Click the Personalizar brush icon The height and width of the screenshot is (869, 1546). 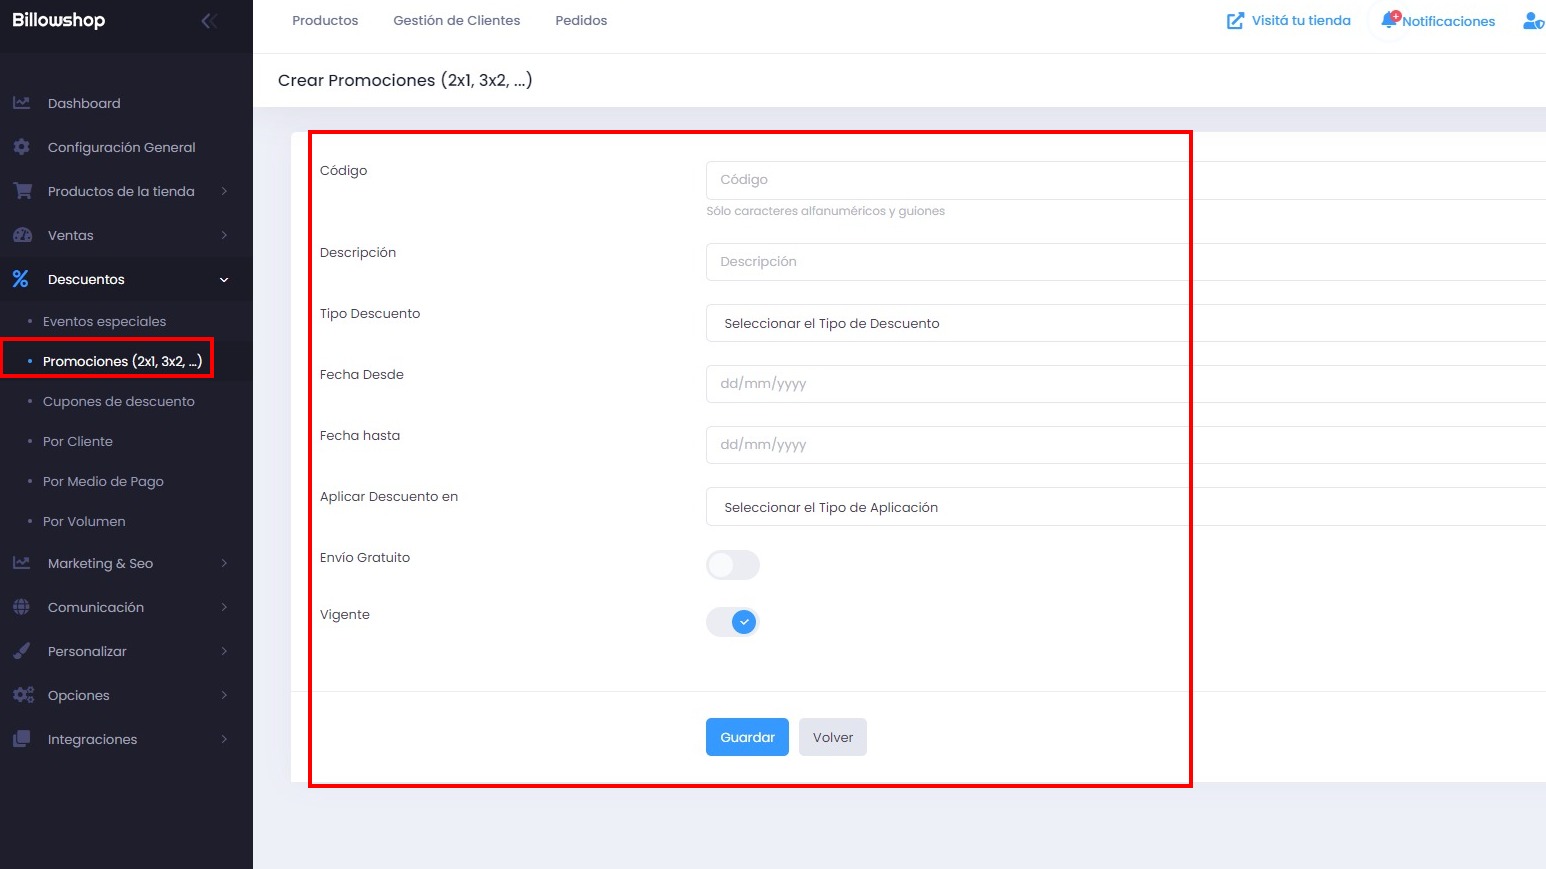click(21, 651)
